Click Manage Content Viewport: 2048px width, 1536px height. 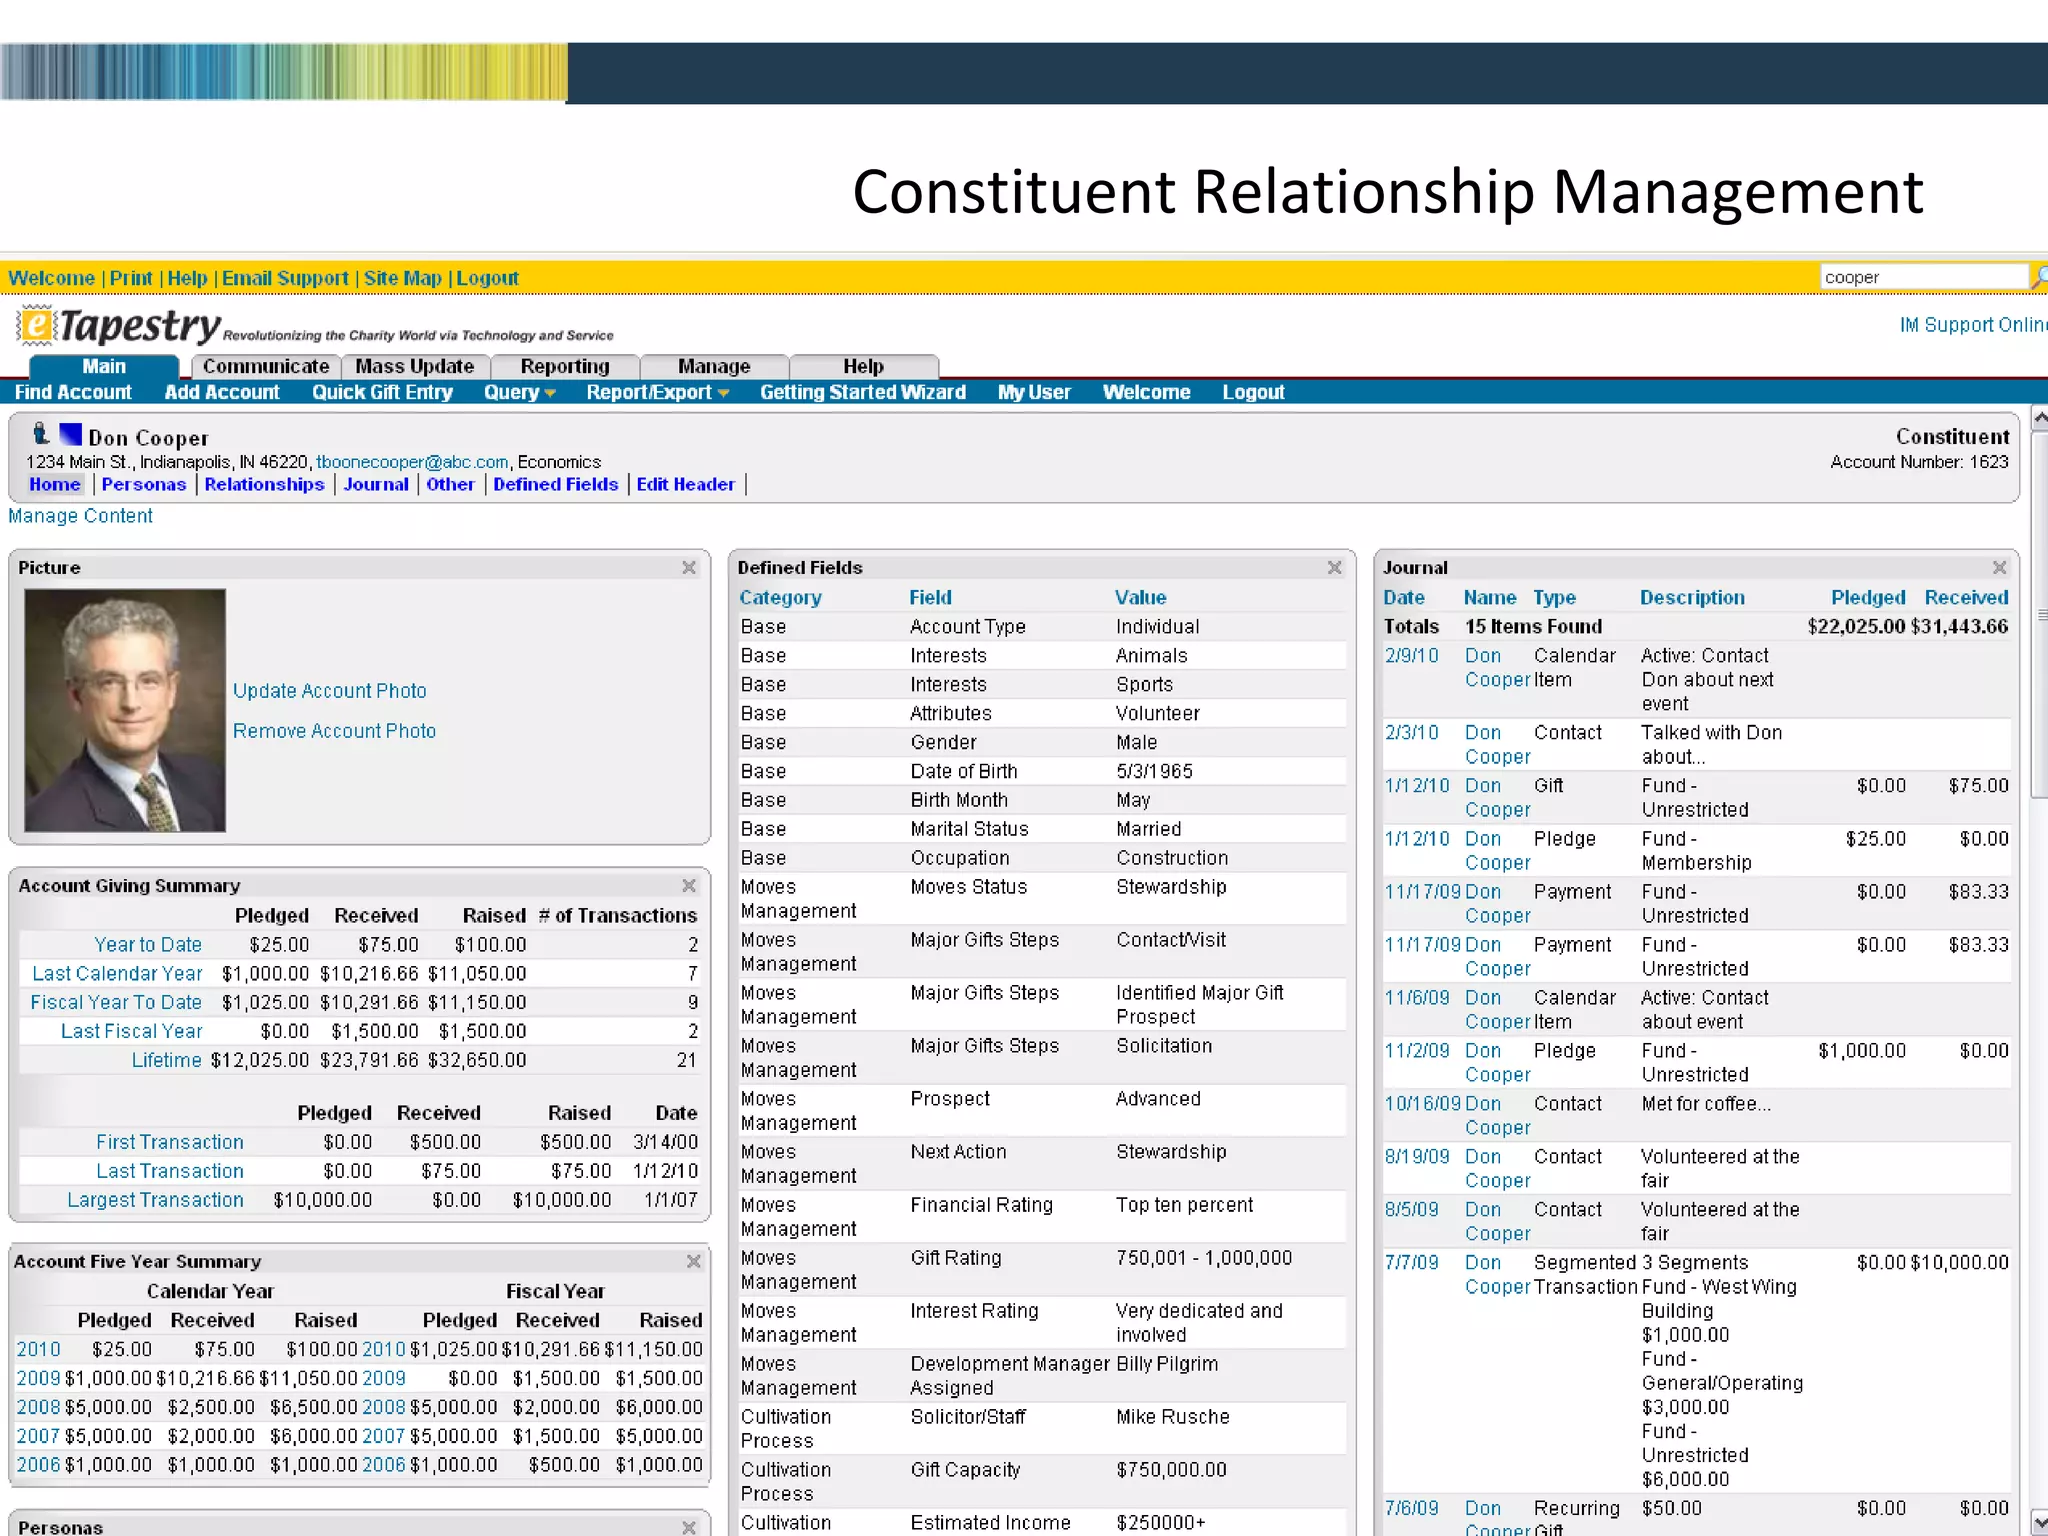click(x=80, y=516)
